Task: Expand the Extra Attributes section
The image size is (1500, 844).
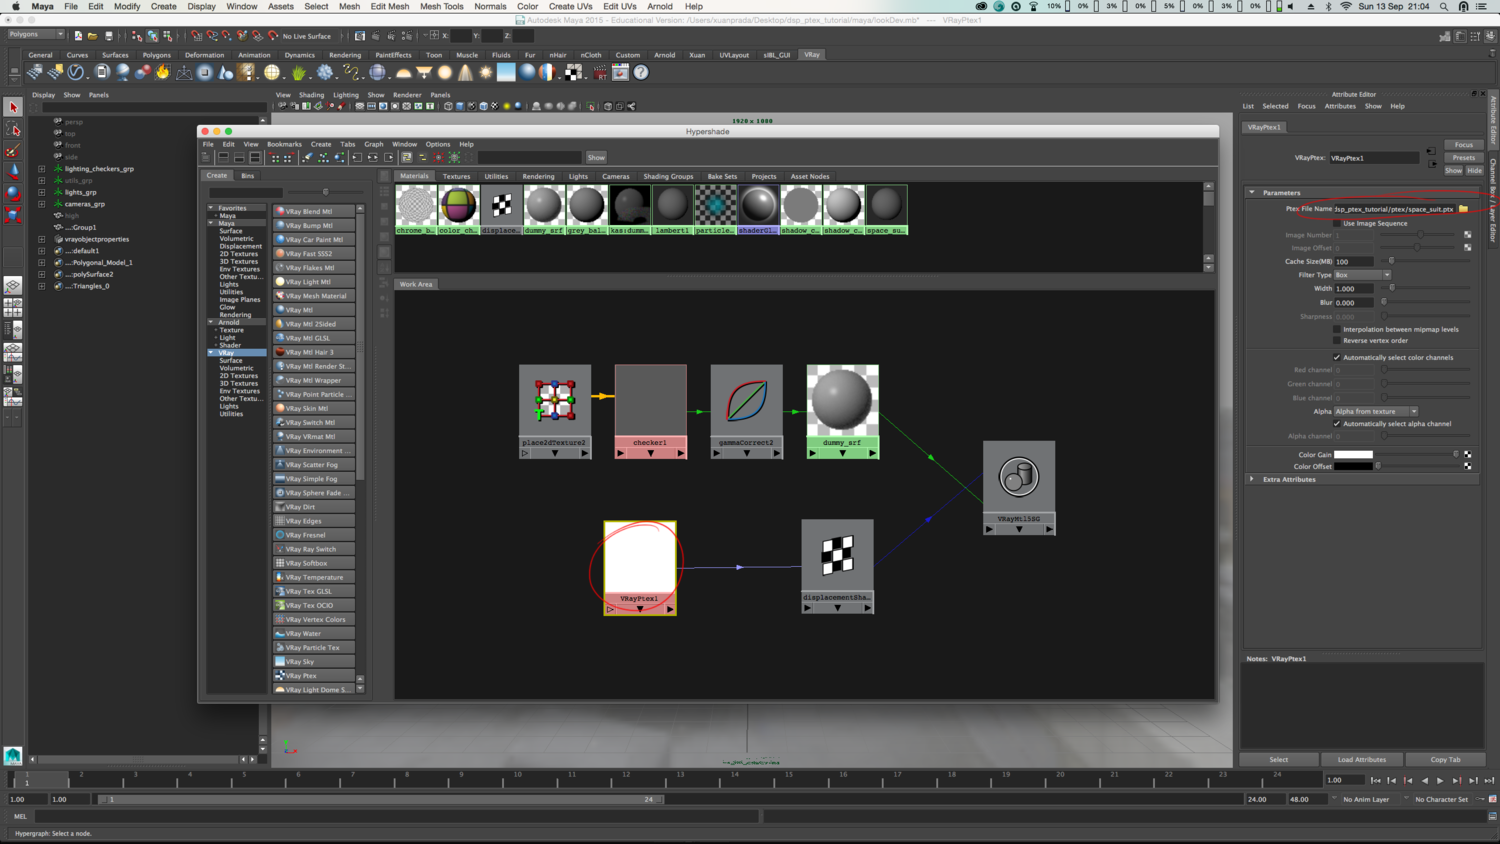Action: (1252, 479)
